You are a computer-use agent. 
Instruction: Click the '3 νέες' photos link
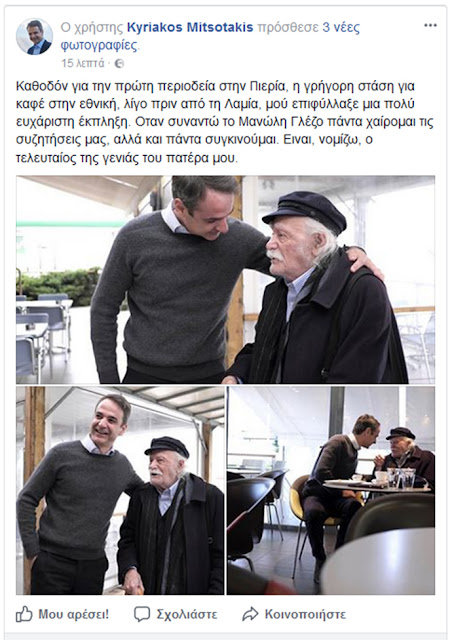341,27
